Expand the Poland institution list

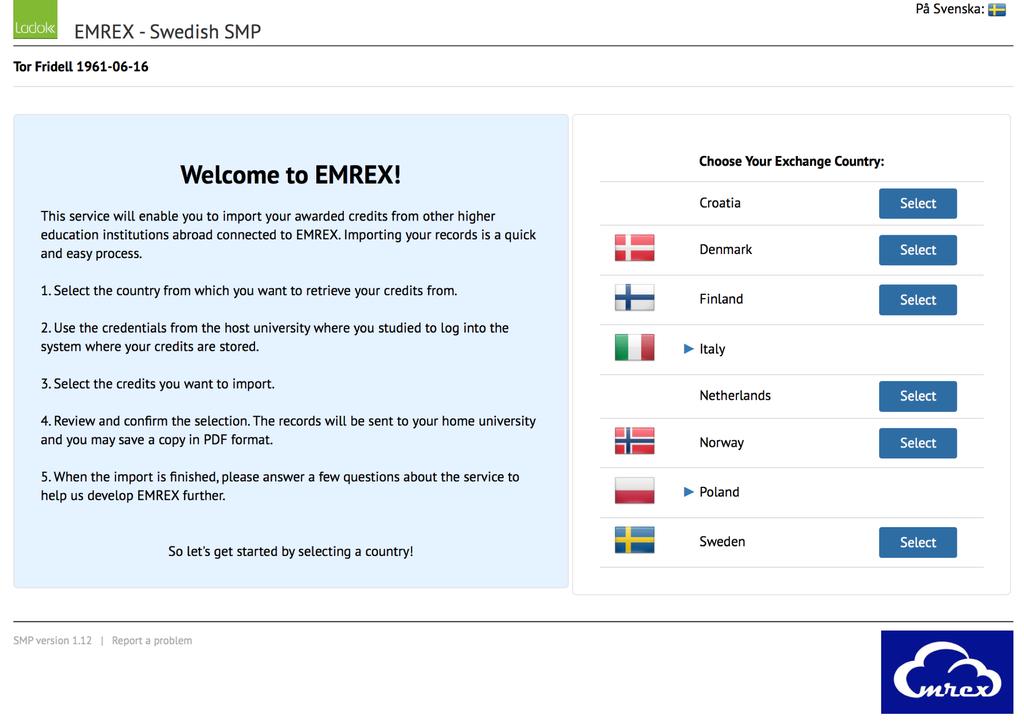pos(688,492)
